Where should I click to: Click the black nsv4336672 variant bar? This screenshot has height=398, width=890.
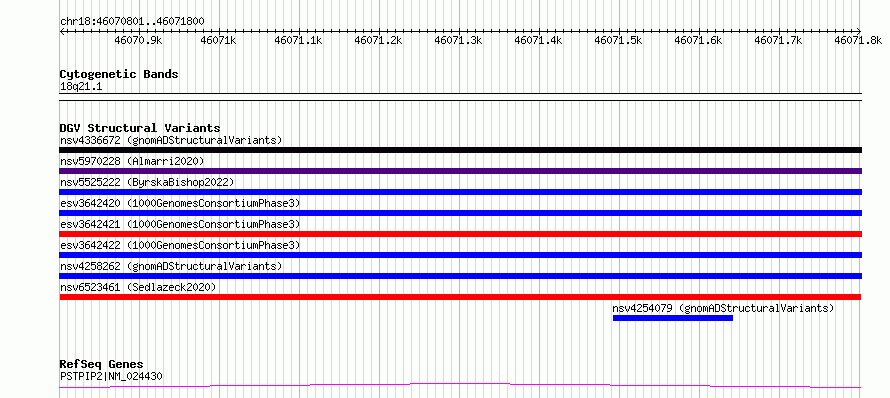tap(460, 150)
